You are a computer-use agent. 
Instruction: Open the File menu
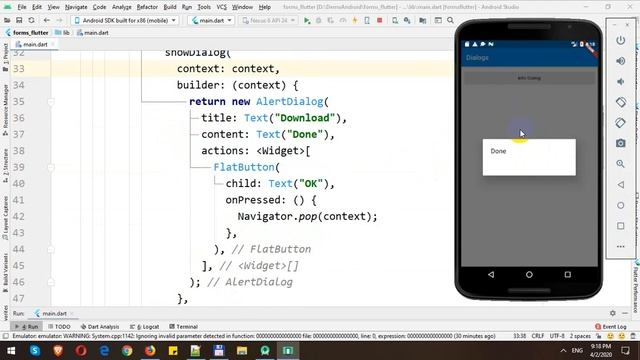tap(22, 7)
